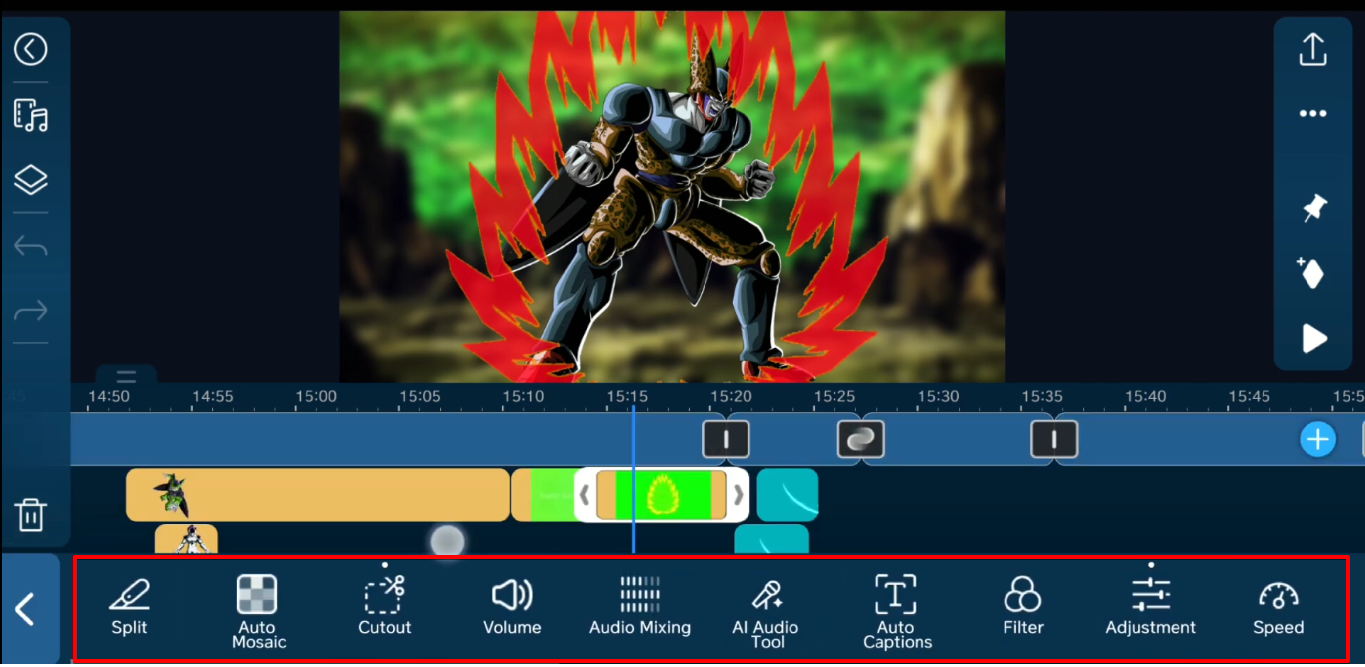Select the lower teal overlay clip
This screenshot has height=667, width=1365.
771,539
